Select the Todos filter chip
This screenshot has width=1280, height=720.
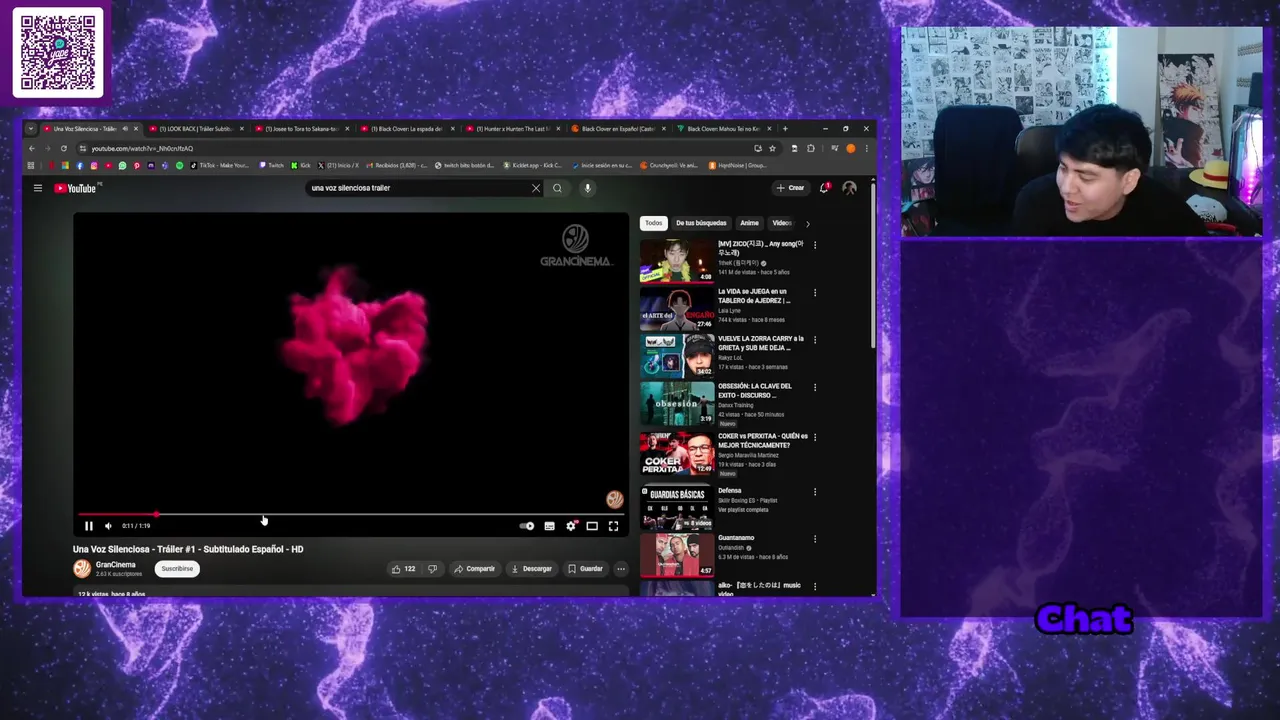[653, 223]
